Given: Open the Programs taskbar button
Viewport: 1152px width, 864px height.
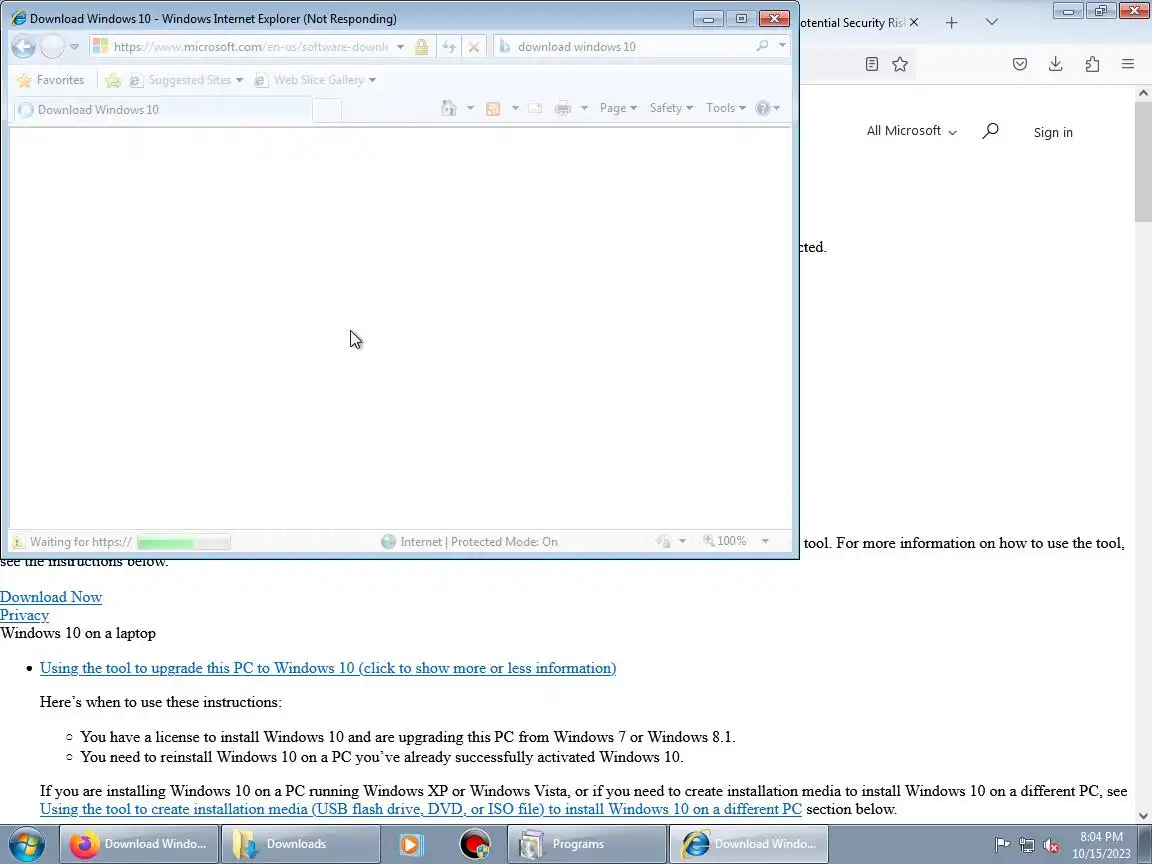Looking at the screenshot, I should 586,844.
